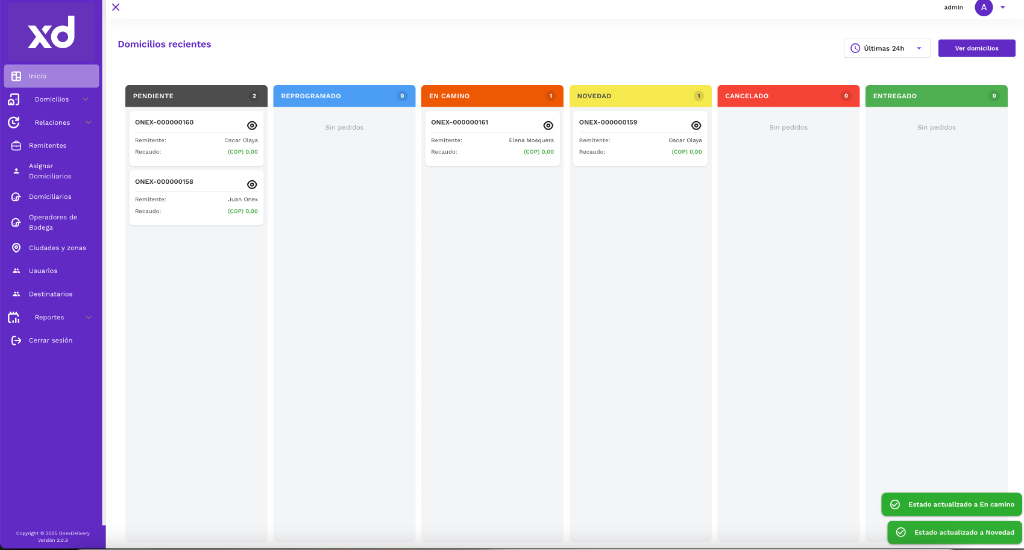Screen dimensions: 1024x550
Task: Open the Últimas 24h time range dropdown
Action: click(888, 48)
